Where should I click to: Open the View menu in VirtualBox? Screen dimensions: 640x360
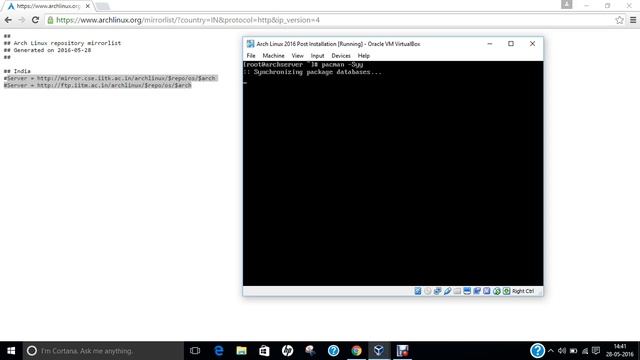point(298,56)
